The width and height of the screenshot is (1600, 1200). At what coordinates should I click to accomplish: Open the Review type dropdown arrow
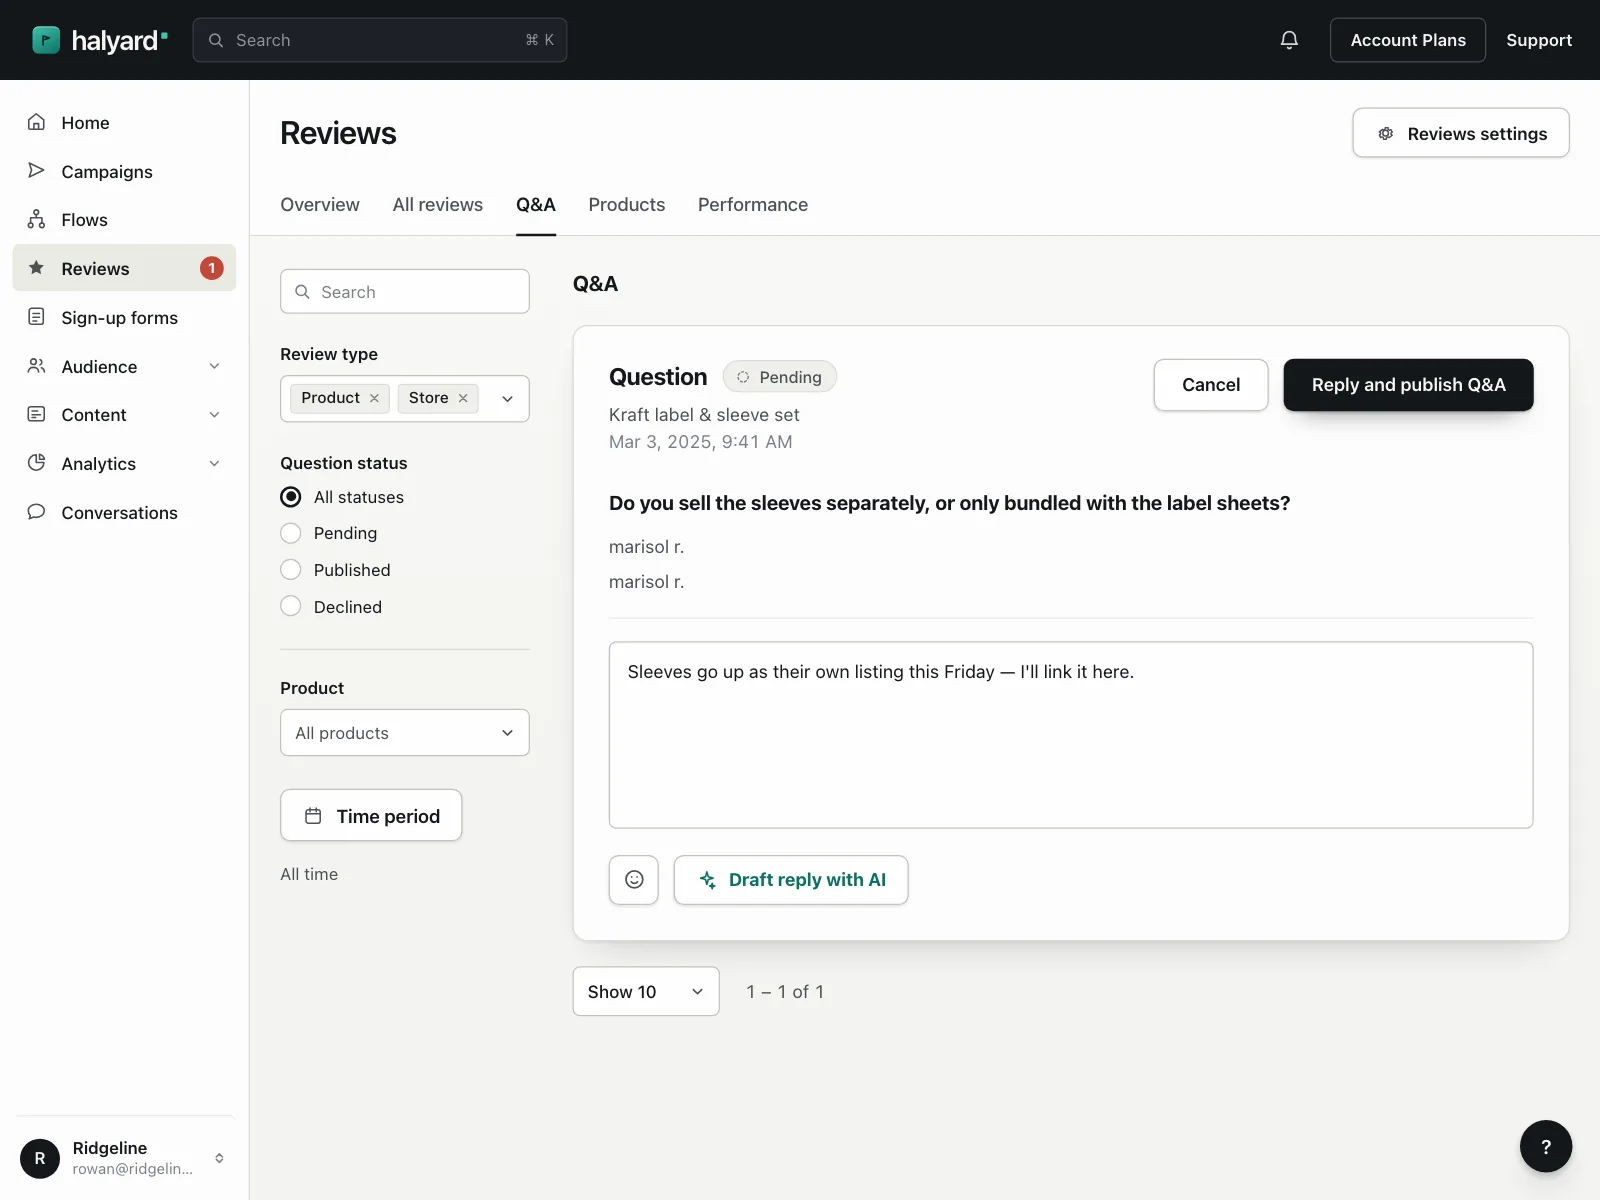(x=507, y=399)
